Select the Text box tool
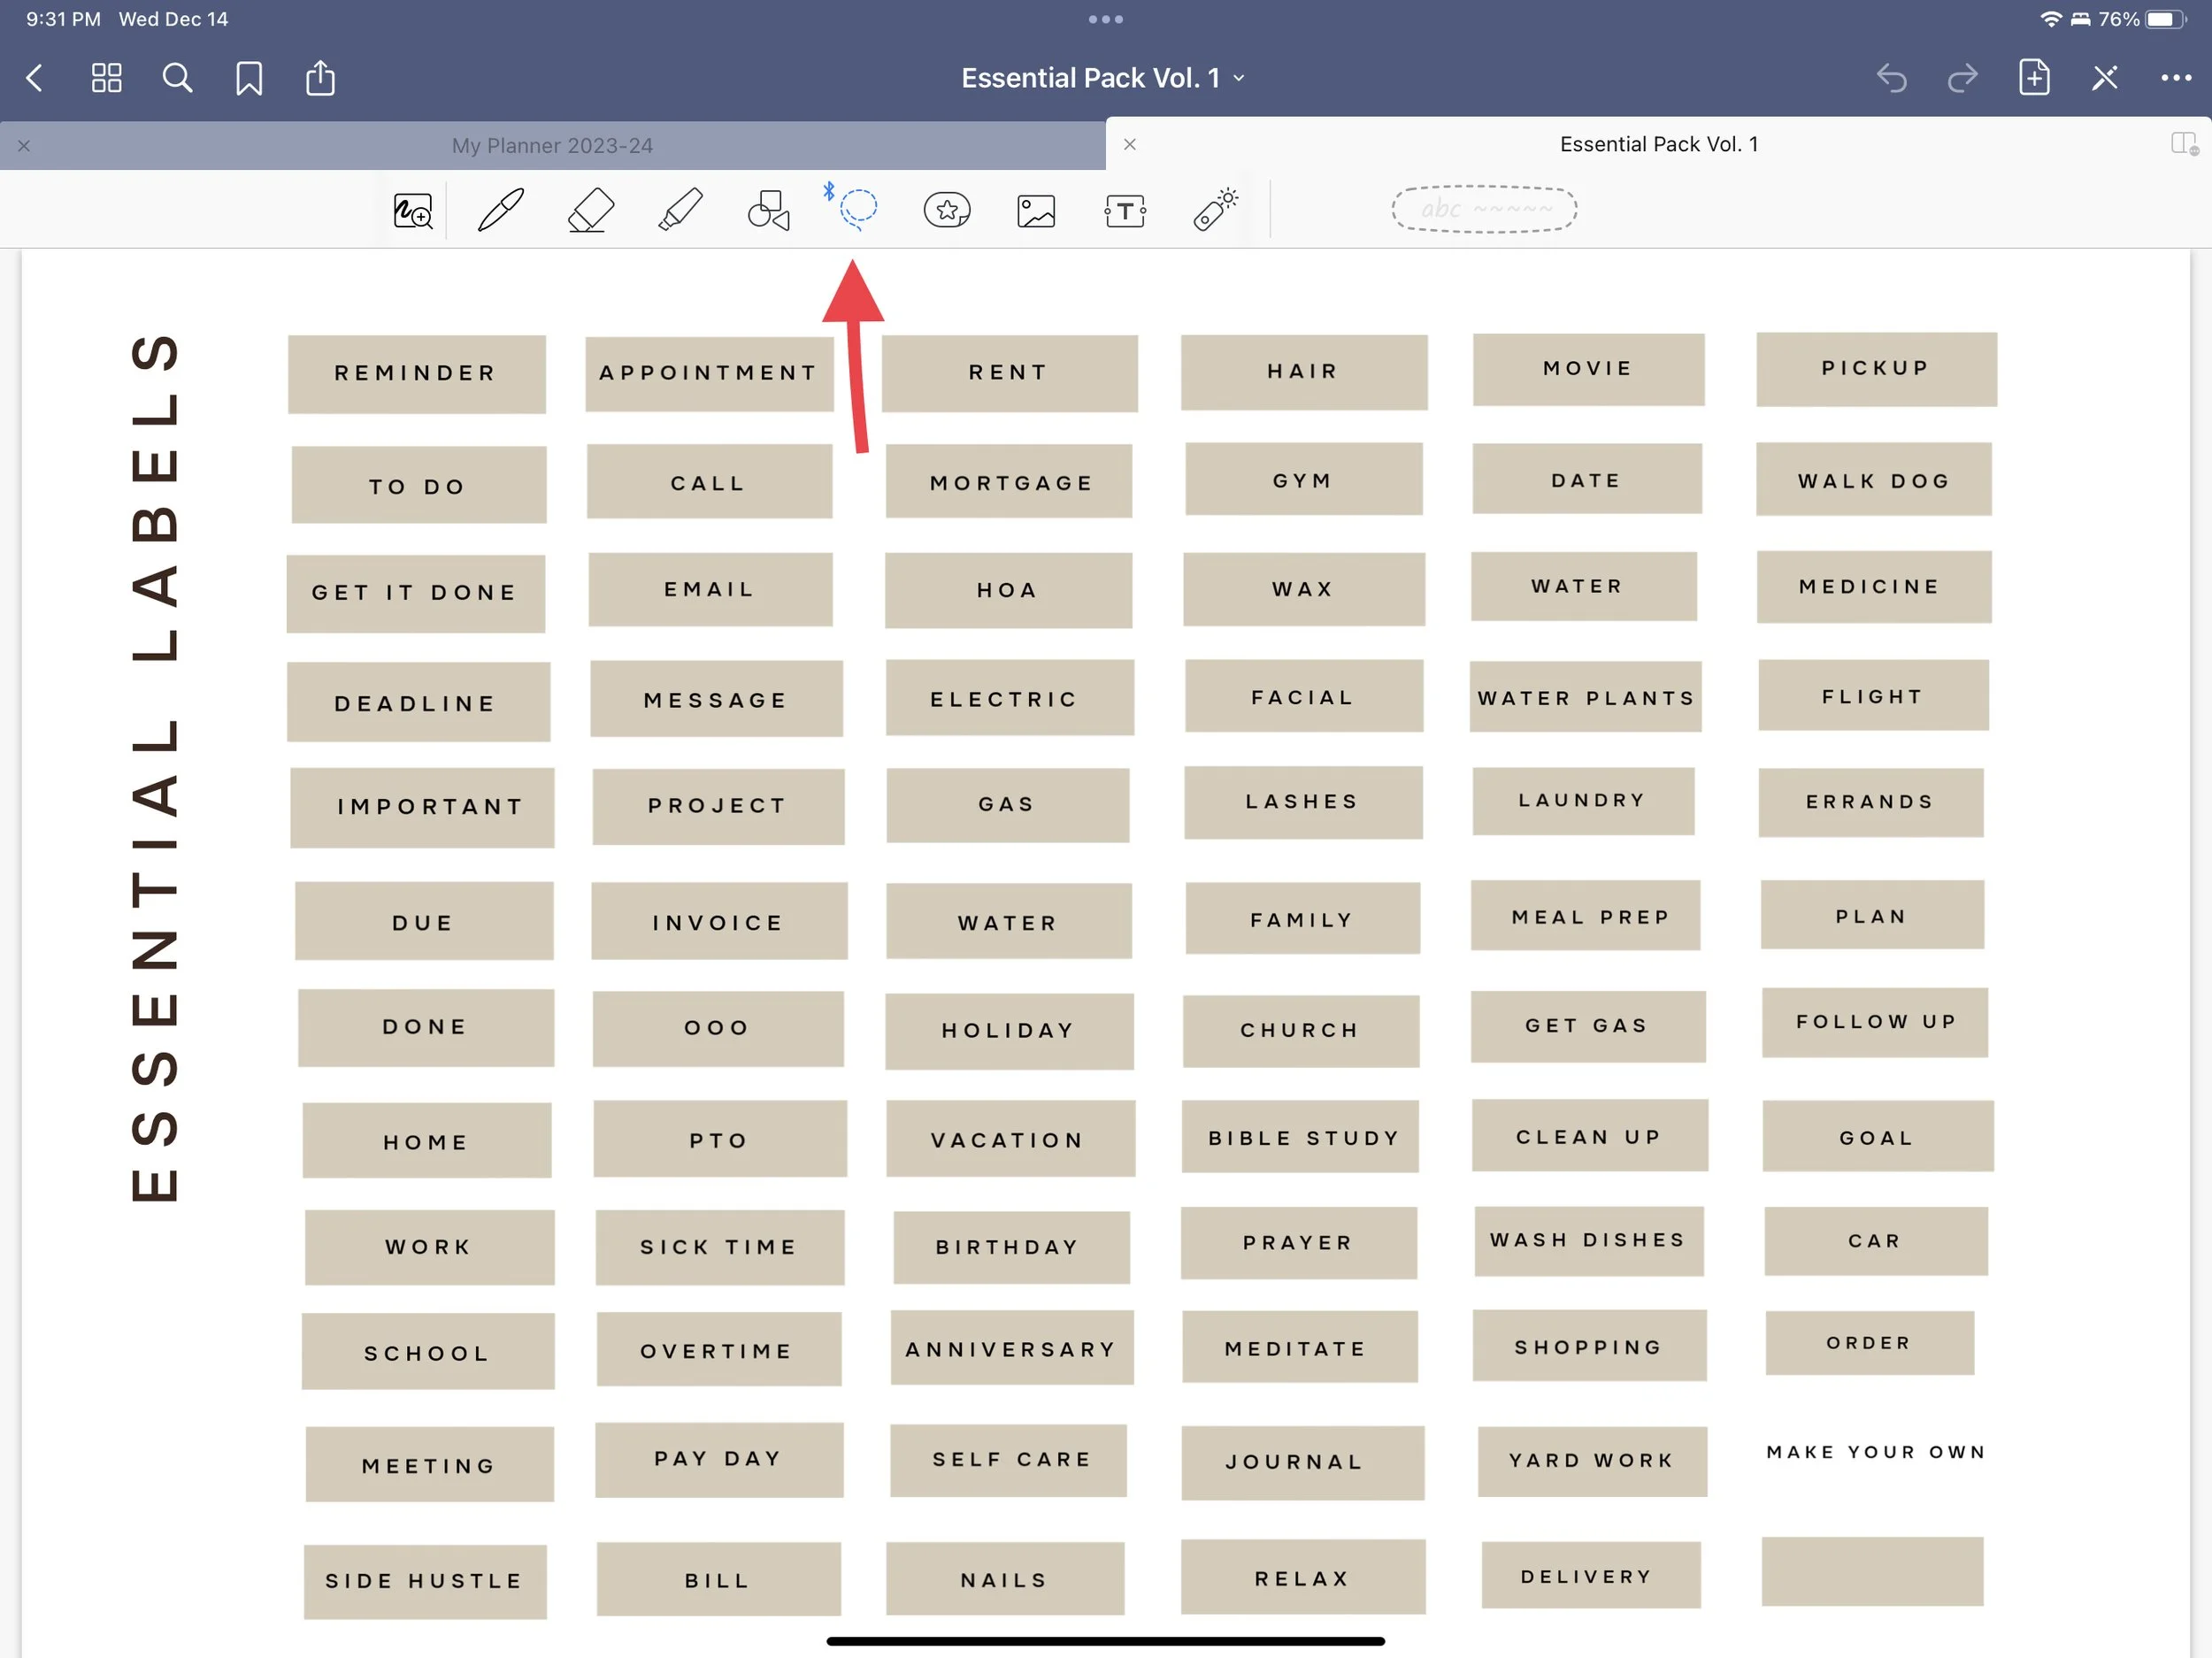 [x=1125, y=210]
